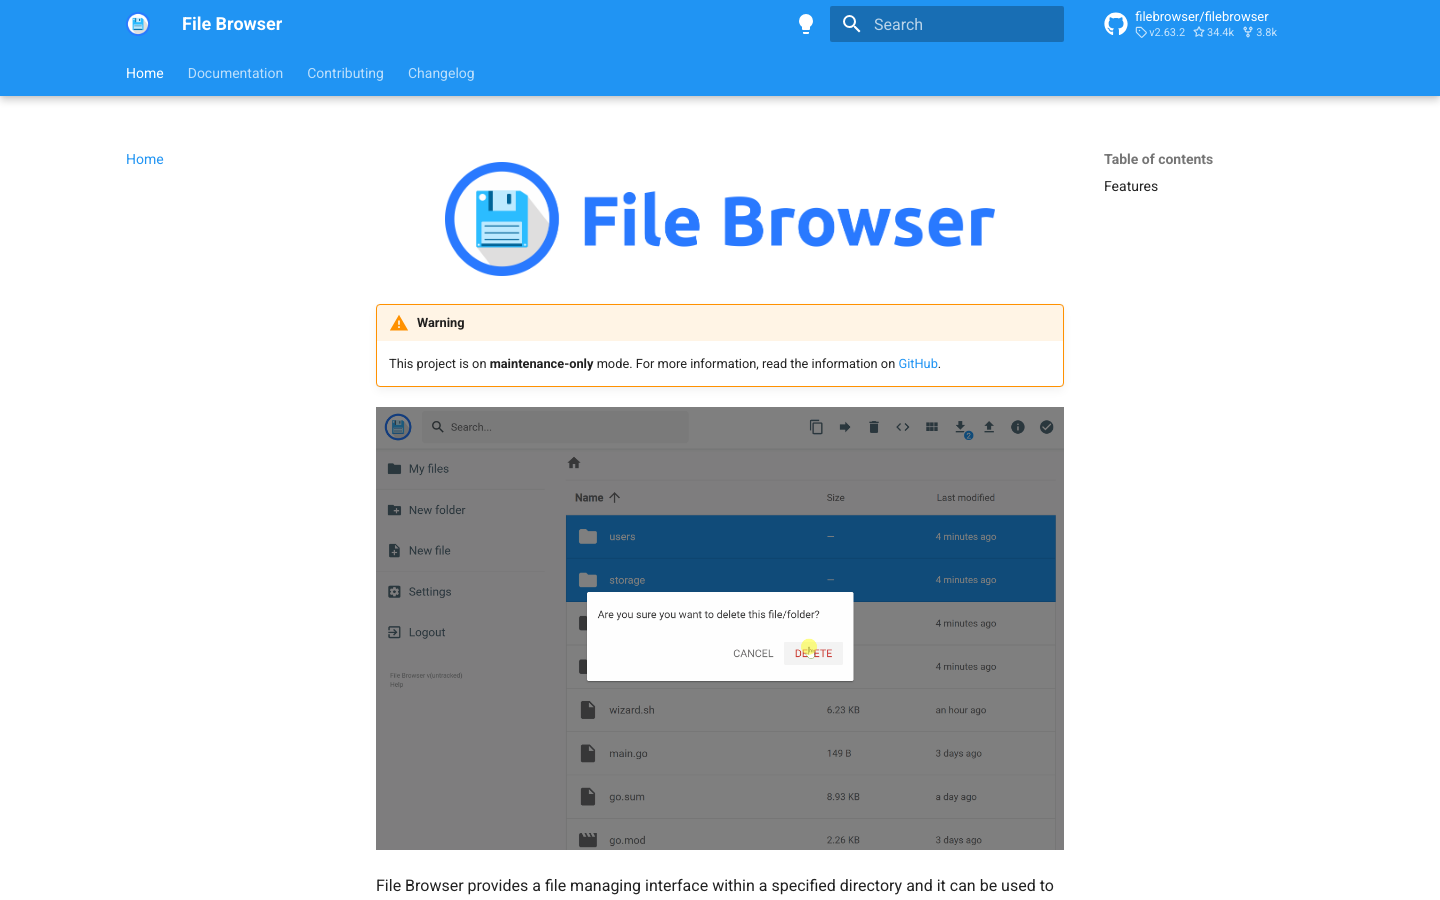Screen dimensions: 1440x900
Task: Open the GitHub link in the warning box
Action: click(917, 363)
